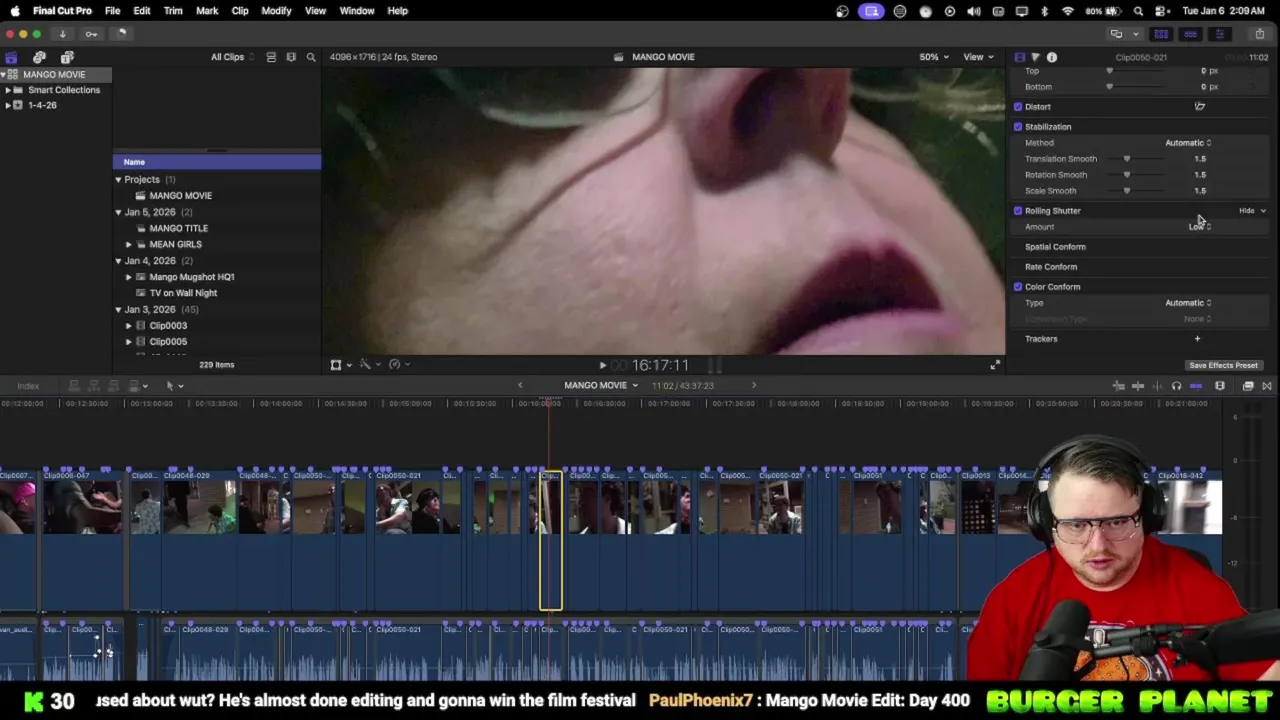Open the Modify menu

(x=276, y=11)
